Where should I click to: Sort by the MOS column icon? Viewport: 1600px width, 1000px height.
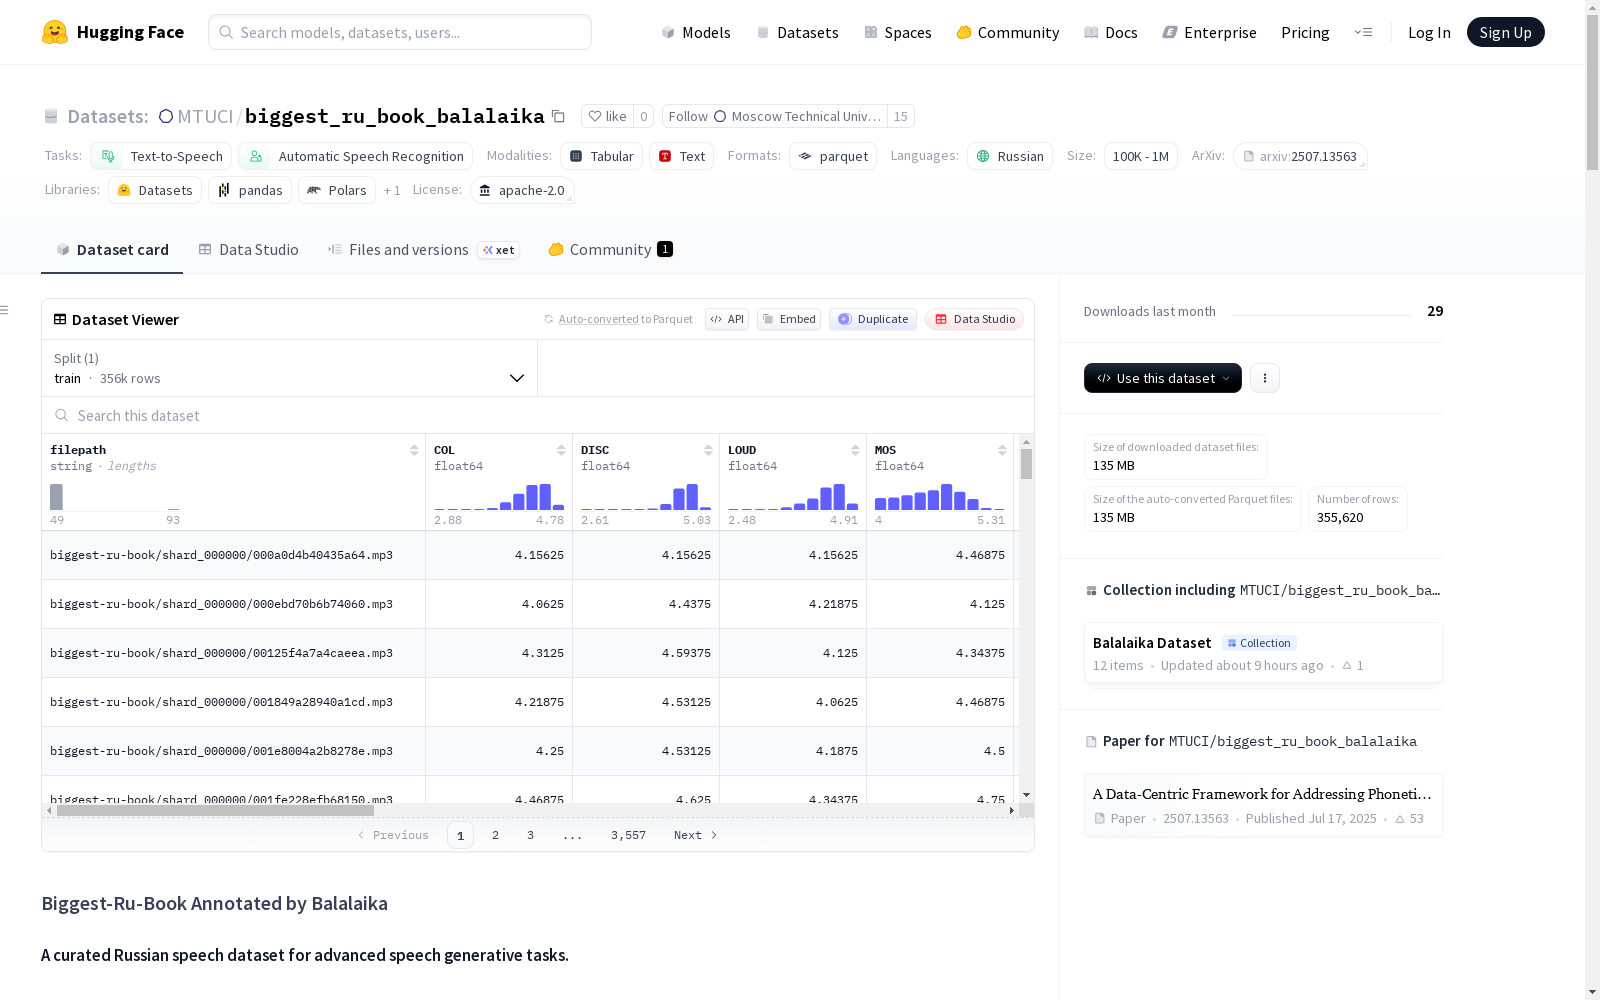pos(1002,450)
